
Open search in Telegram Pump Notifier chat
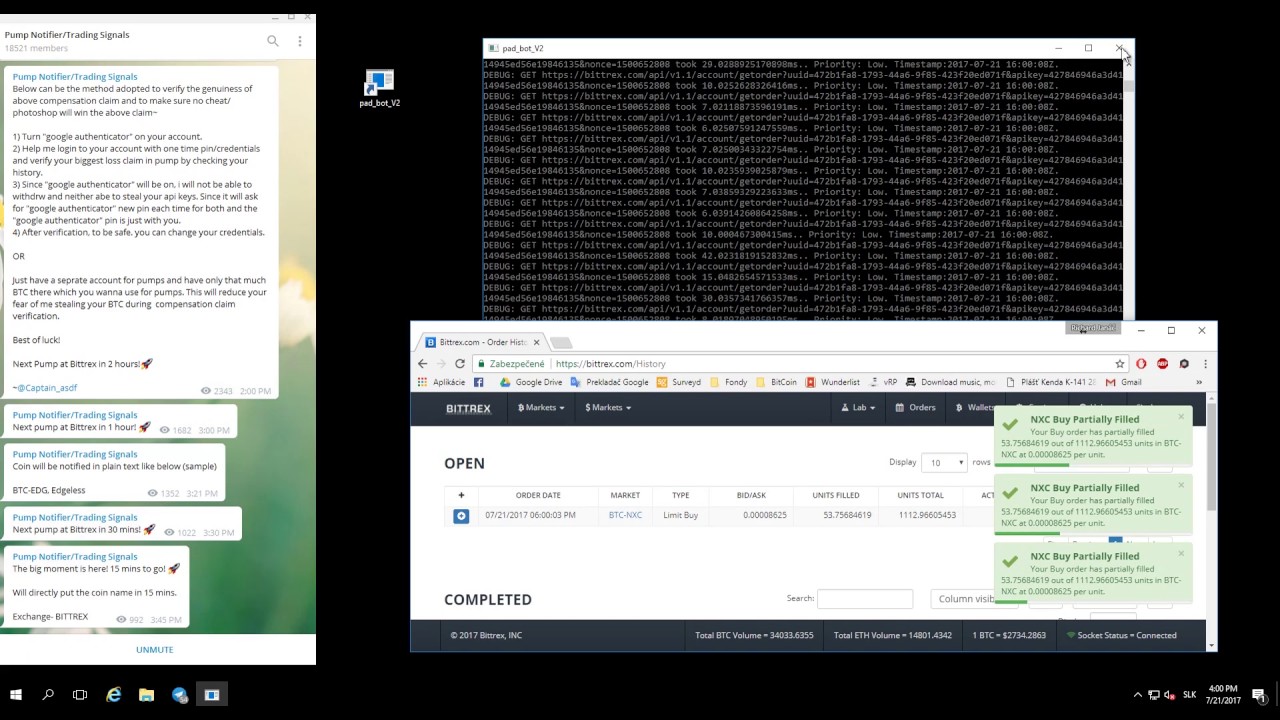tap(273, 41)
